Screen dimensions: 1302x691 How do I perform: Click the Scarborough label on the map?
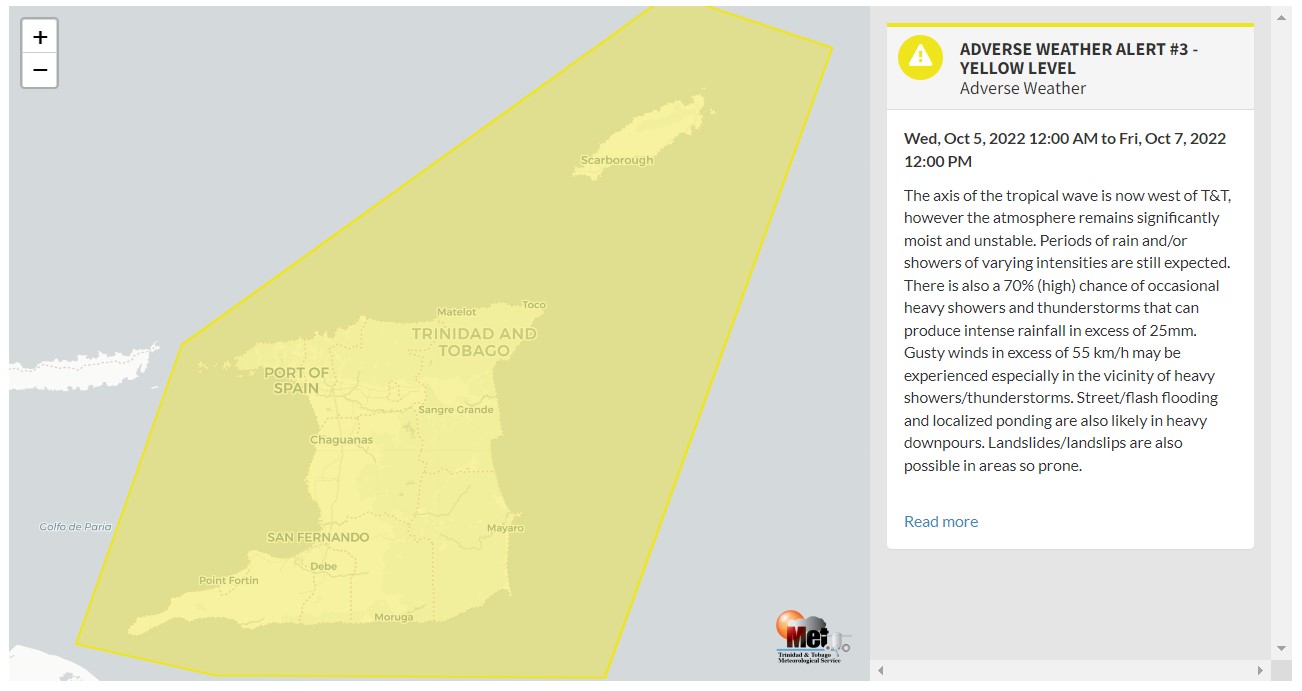point(617,160)
